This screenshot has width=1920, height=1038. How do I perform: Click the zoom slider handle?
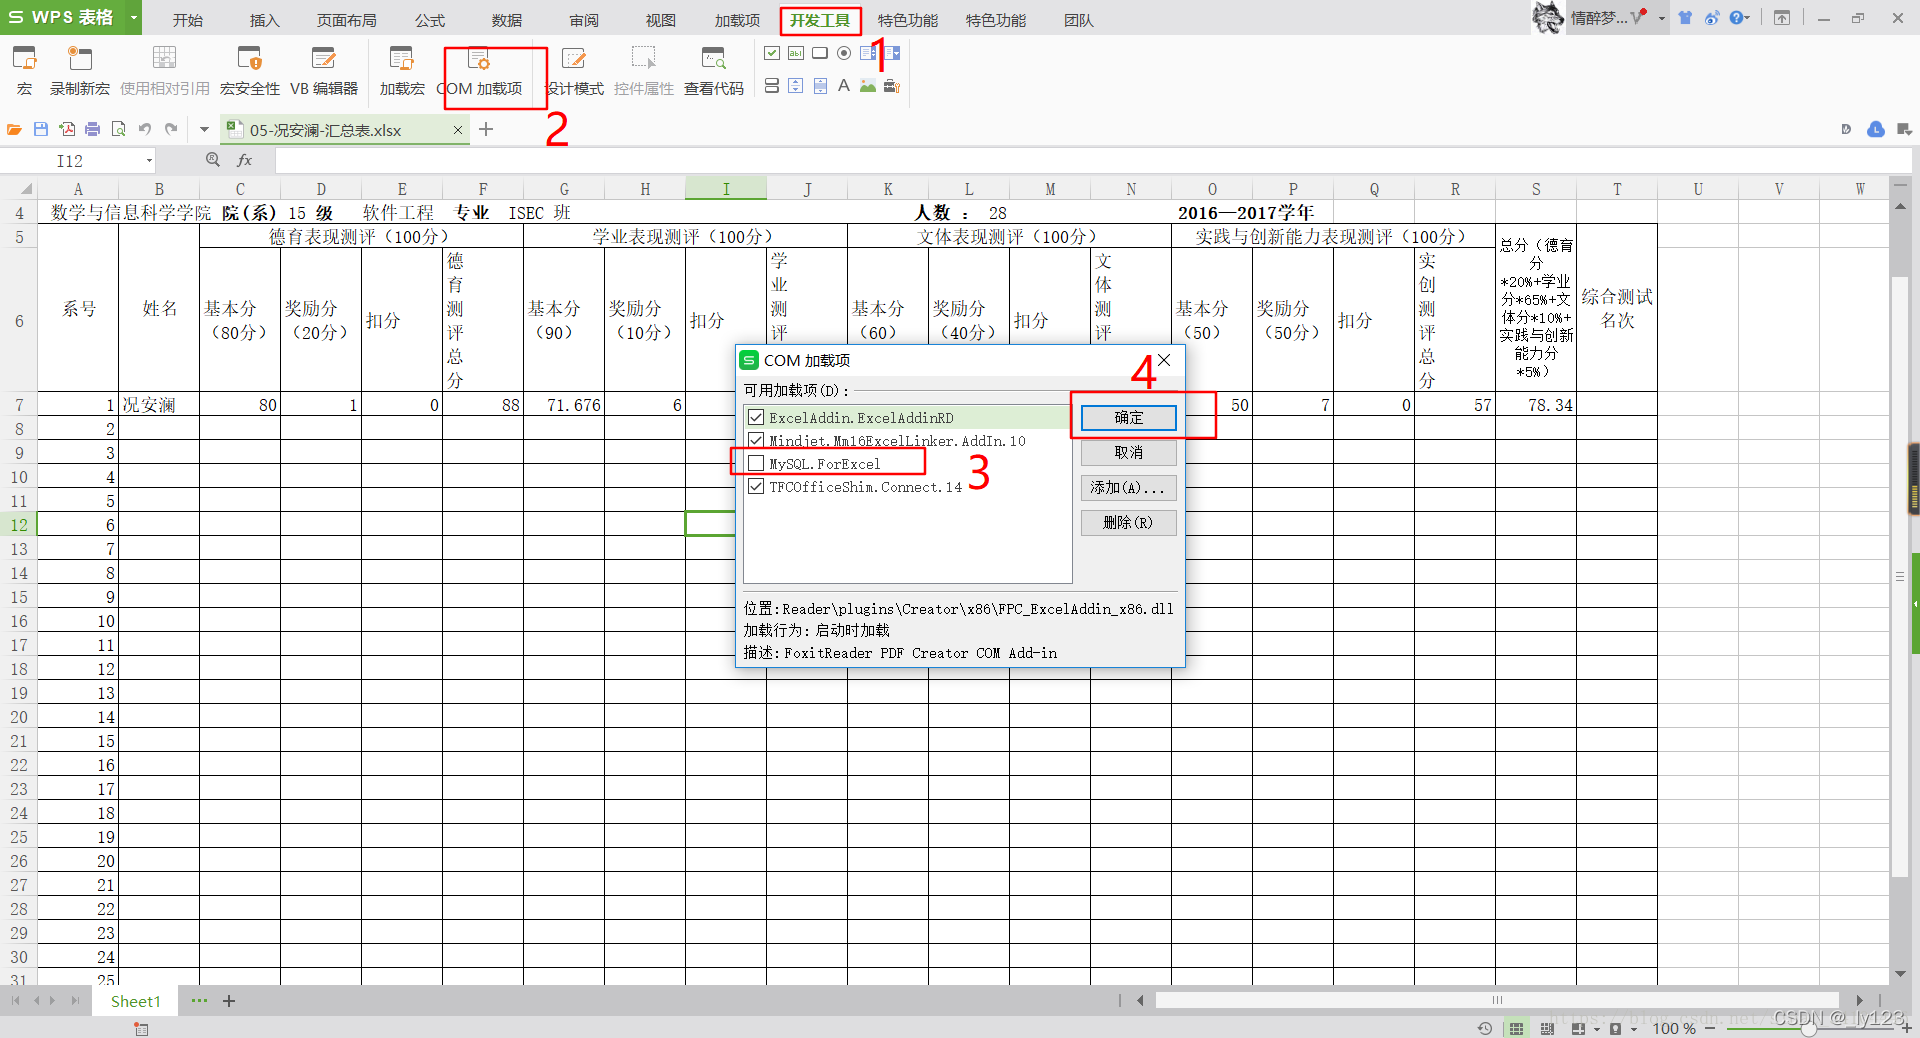(1808, 1029)
